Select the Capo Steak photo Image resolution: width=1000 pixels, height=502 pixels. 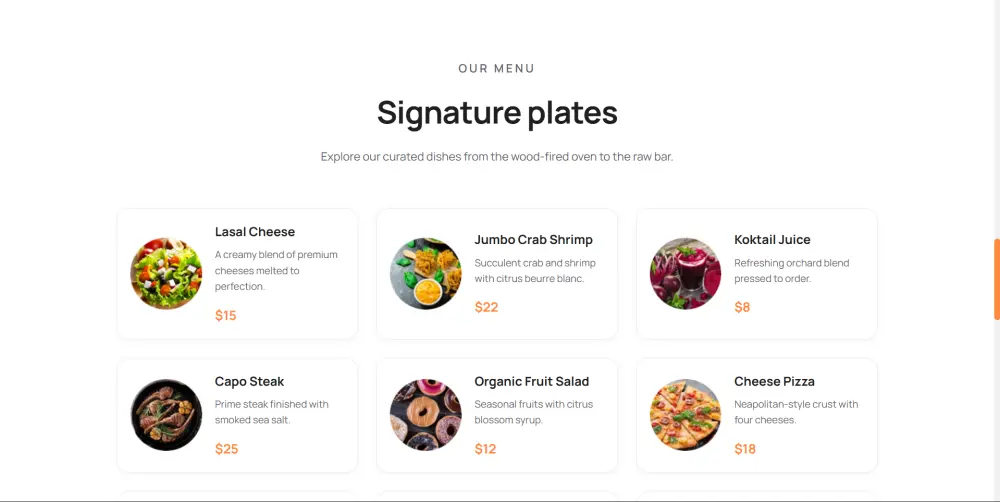click(x=166, y=415)
